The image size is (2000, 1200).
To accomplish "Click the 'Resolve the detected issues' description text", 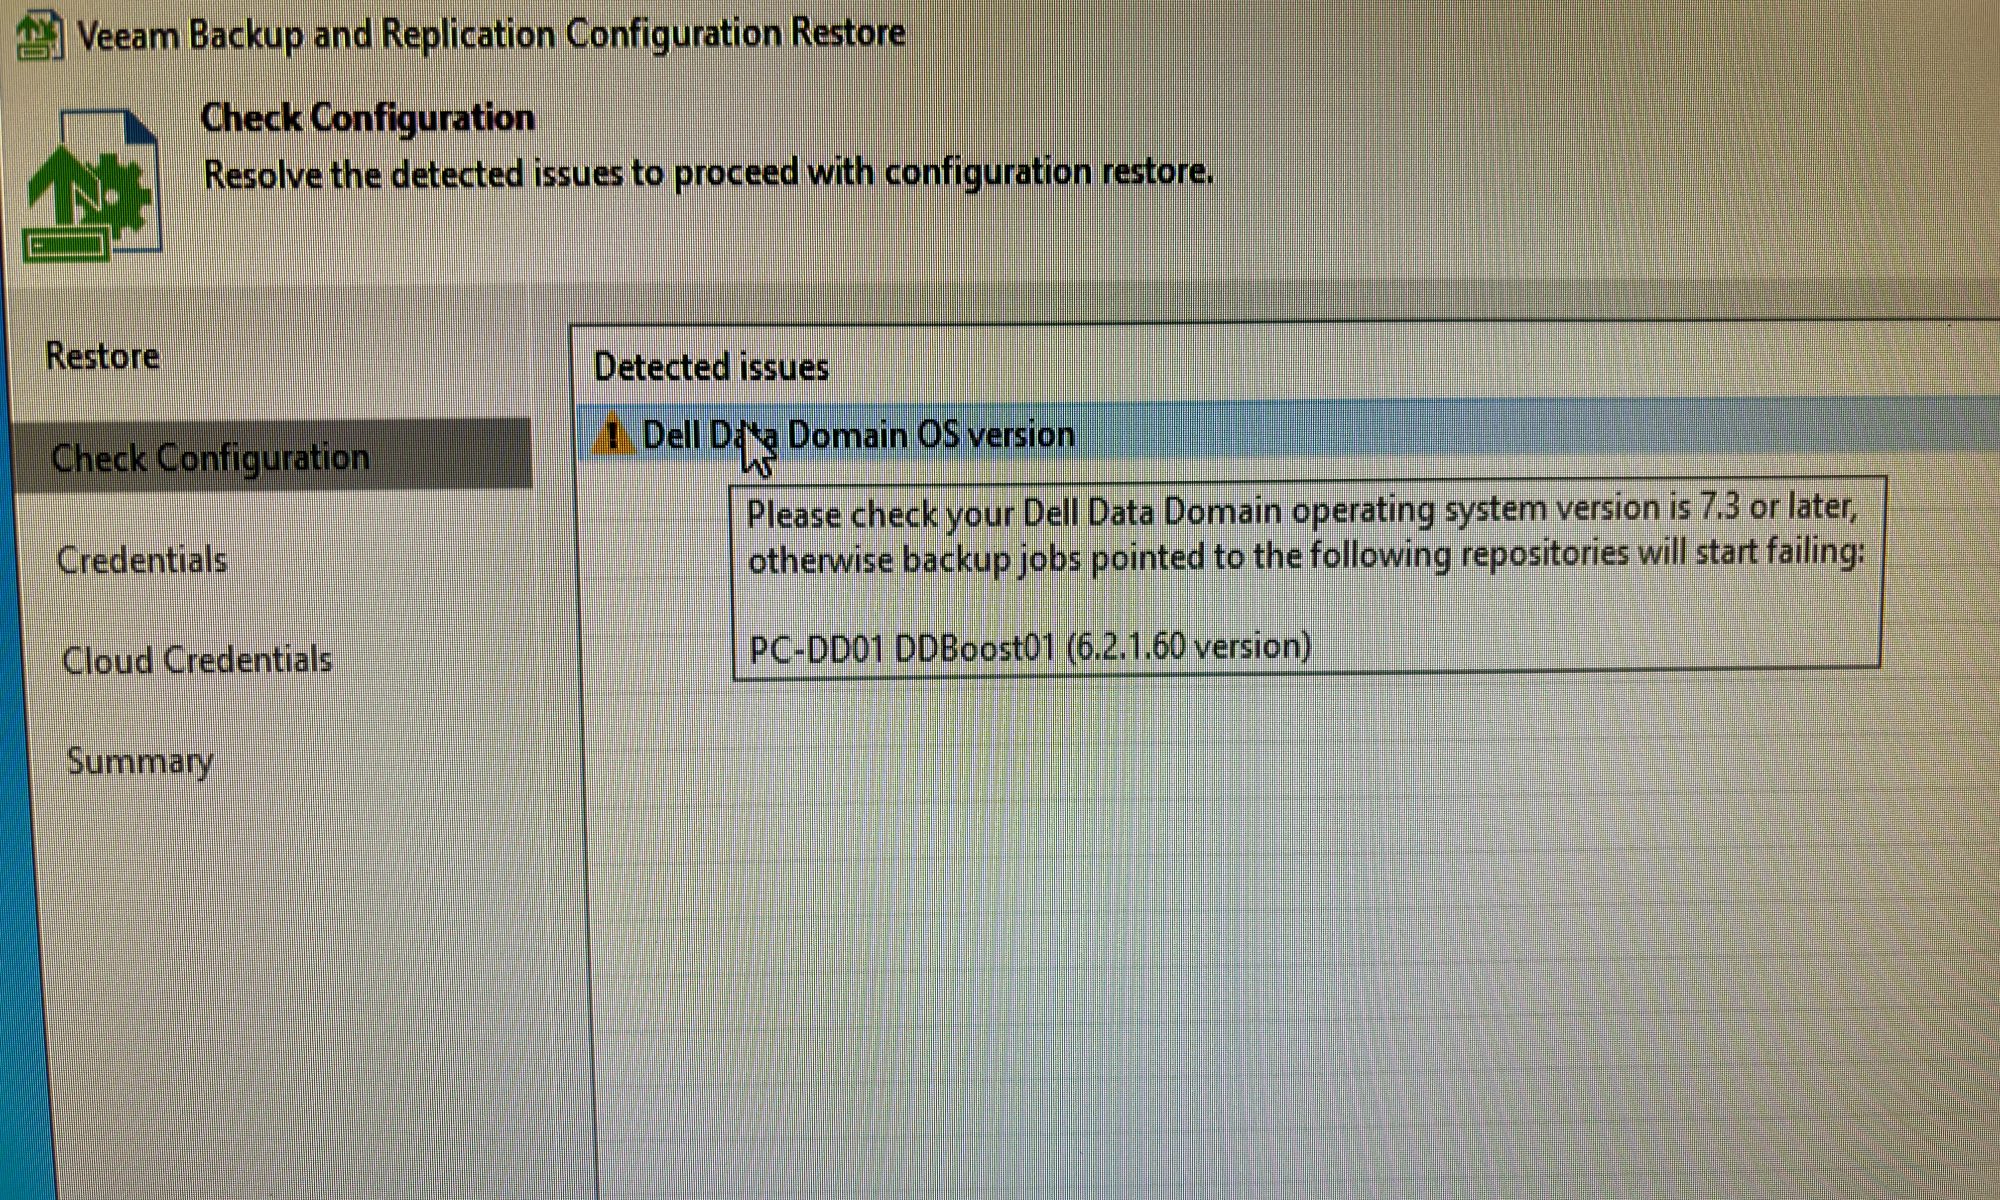I will tap(708, 173).
